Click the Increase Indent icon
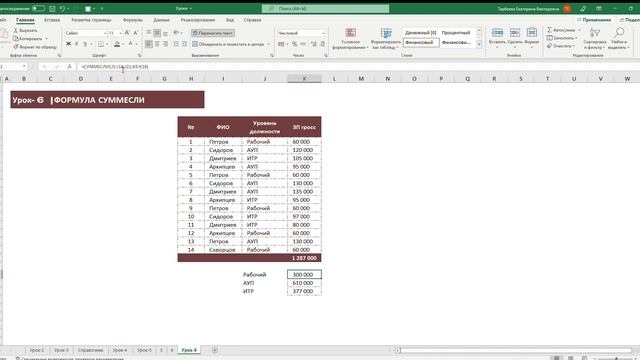 coord(184,44)
